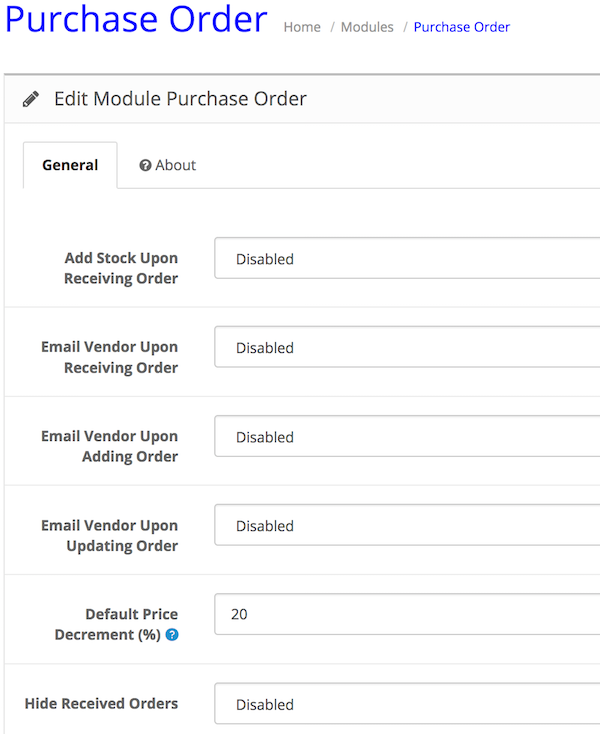Go to Modules breadcrumb link
This screenshot has height=734, width=600.
[x=367, y=27]
